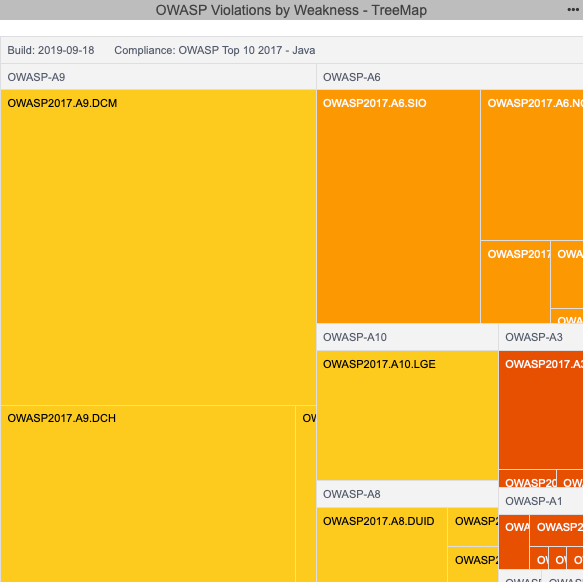Click the narrow A9 tile beside OWASP2017.A9.DCH
Image resolution: width=583 pixels, height=582 pixels.
pos(306,494)
